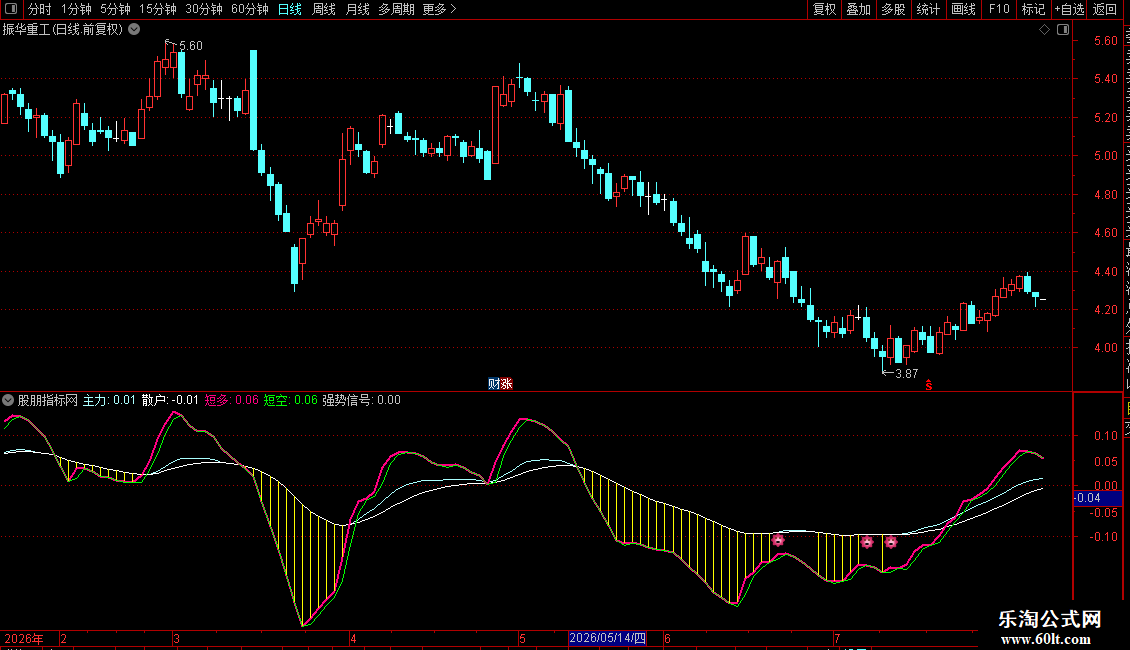Click the first pink strong-signal flower icon

coord(778,540)
